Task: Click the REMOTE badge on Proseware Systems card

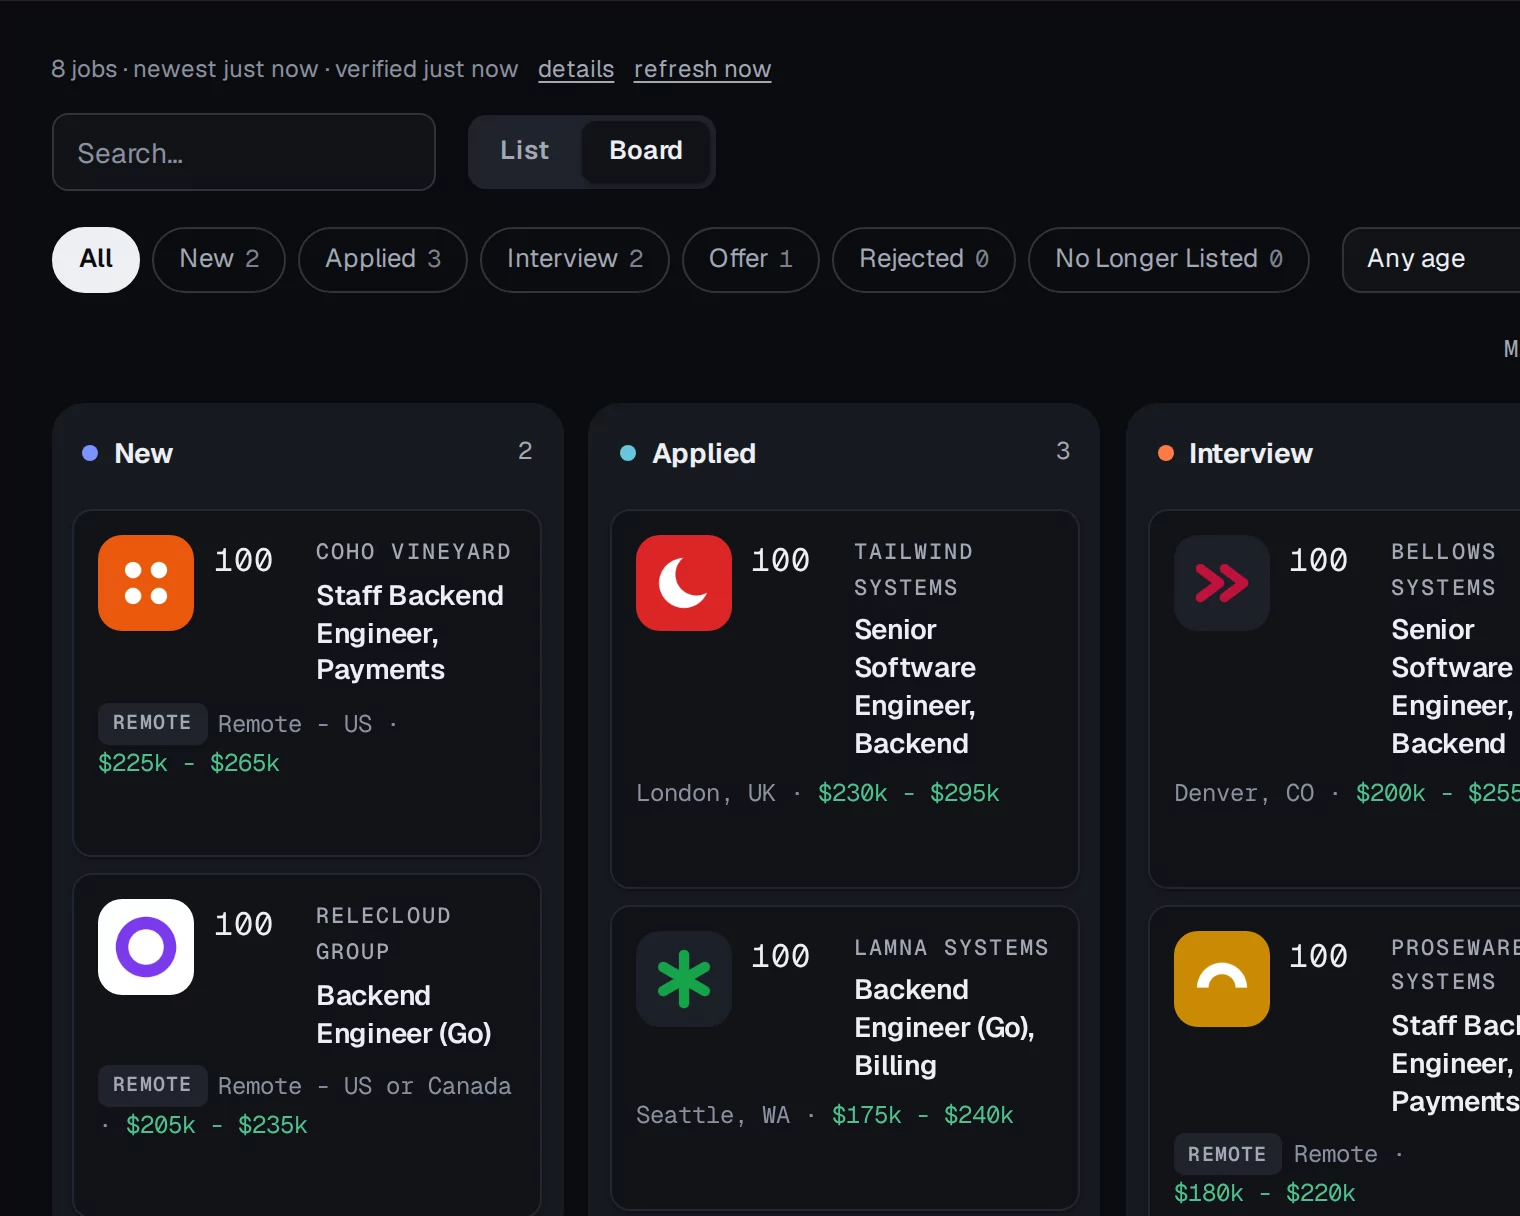Action: 1227,1155
